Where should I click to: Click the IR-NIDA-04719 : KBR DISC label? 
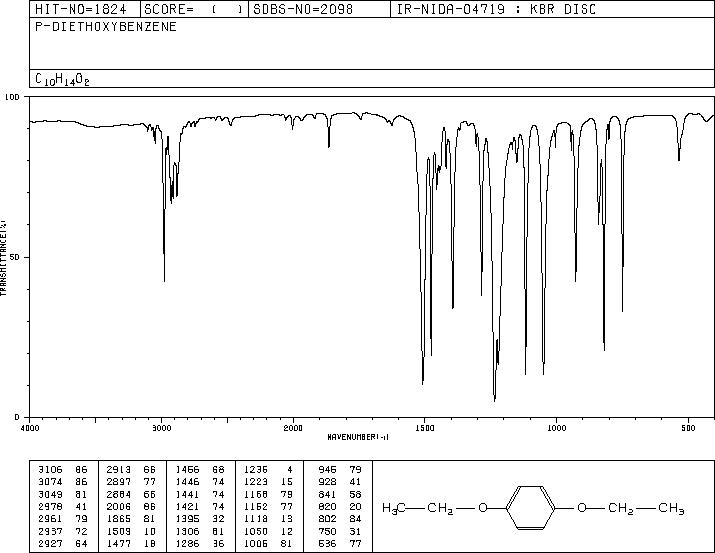pos(496,9)
